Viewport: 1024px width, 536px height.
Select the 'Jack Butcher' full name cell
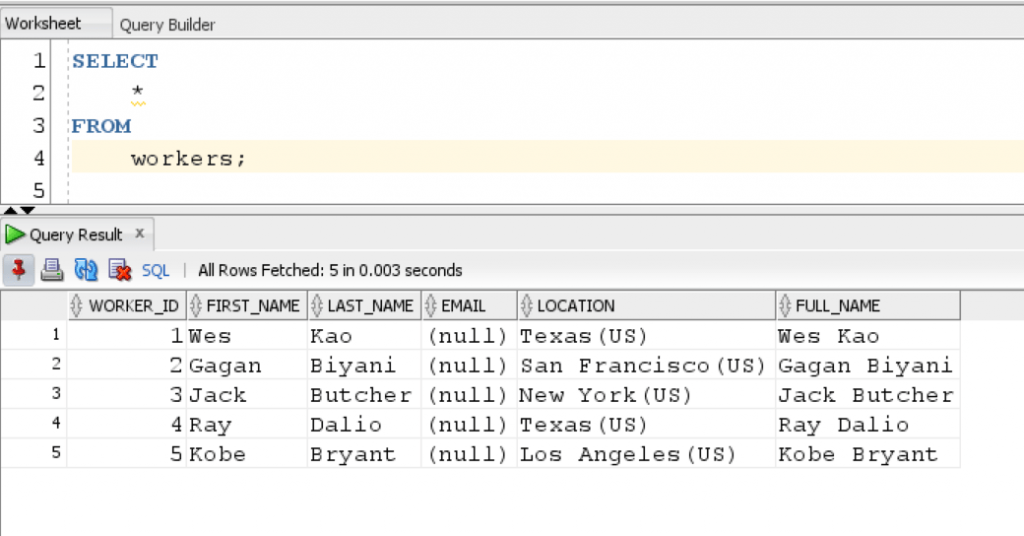pyautogui.click(x=868, y=394)
